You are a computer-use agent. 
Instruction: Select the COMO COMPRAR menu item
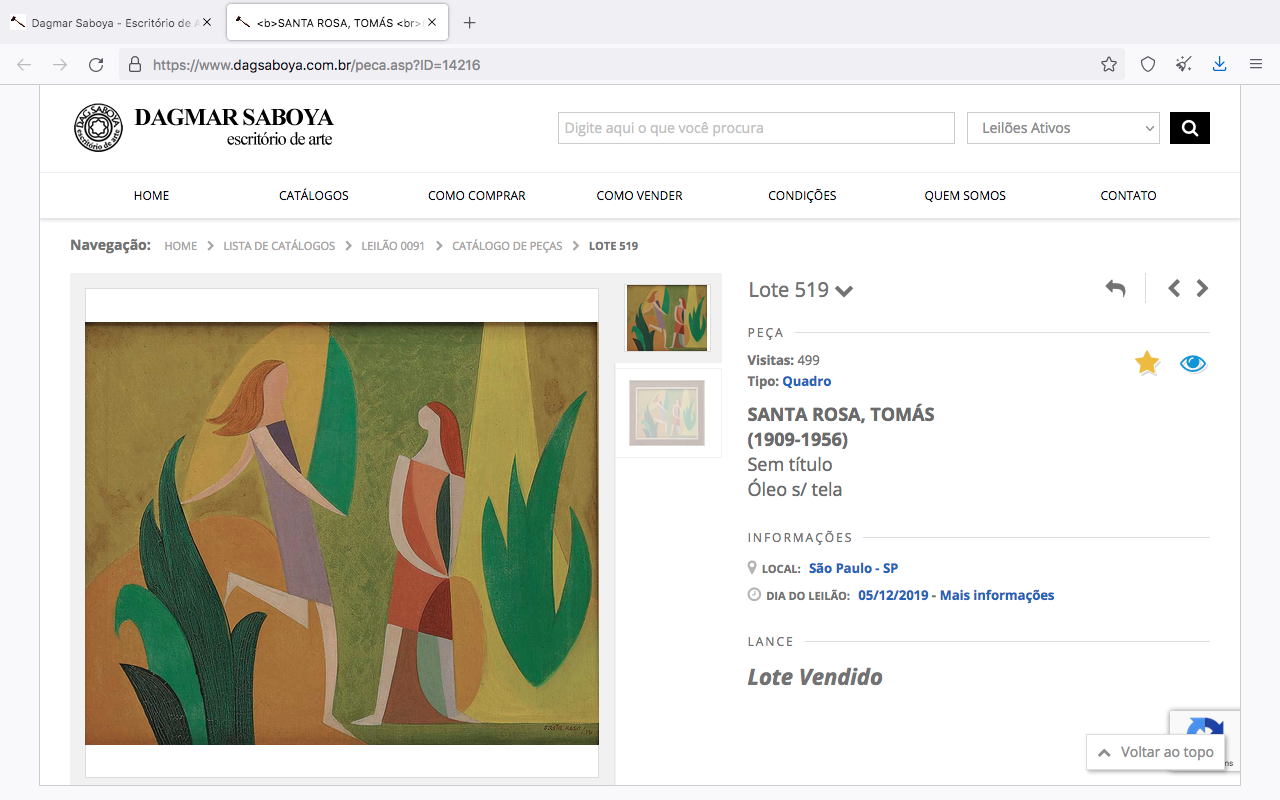point(476,196)
